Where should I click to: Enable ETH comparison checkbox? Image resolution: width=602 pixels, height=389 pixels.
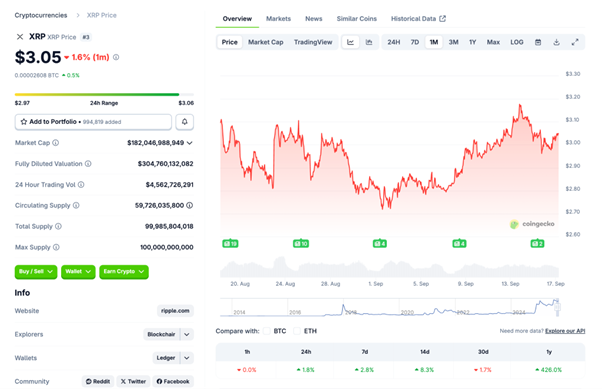297,331
